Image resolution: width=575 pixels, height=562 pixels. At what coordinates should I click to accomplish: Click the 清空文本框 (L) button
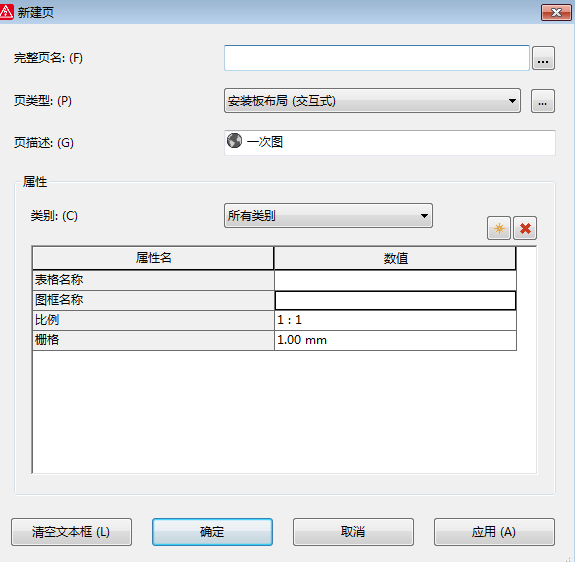click(72, 532)
